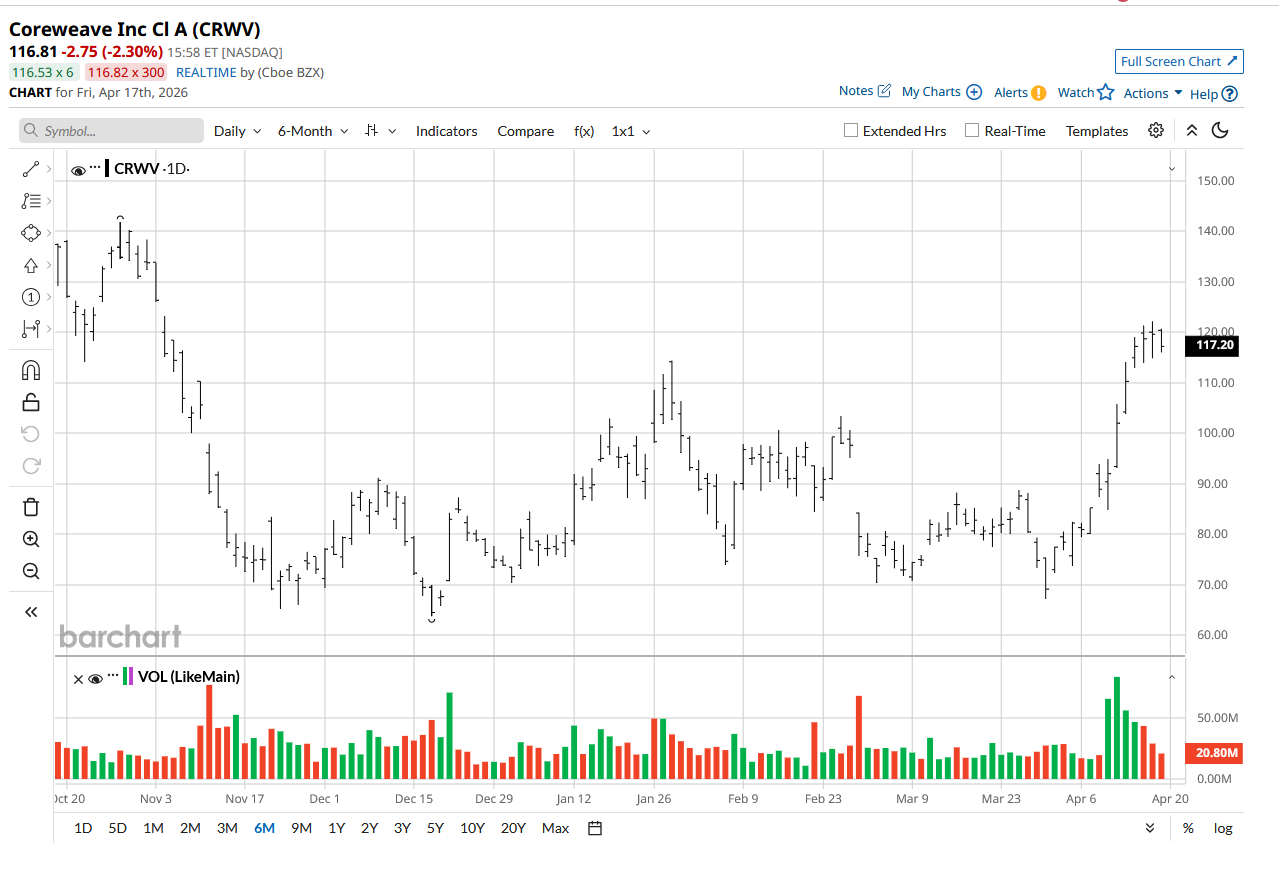
Task: Open the Compare menu
Action: pos(526,131)
